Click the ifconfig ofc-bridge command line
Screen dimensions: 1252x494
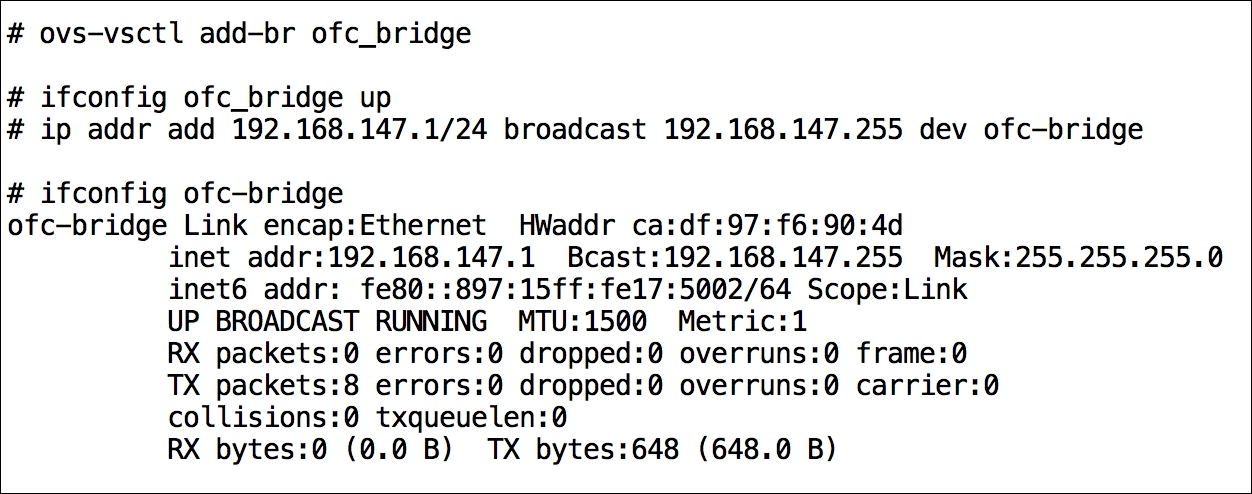175,194
